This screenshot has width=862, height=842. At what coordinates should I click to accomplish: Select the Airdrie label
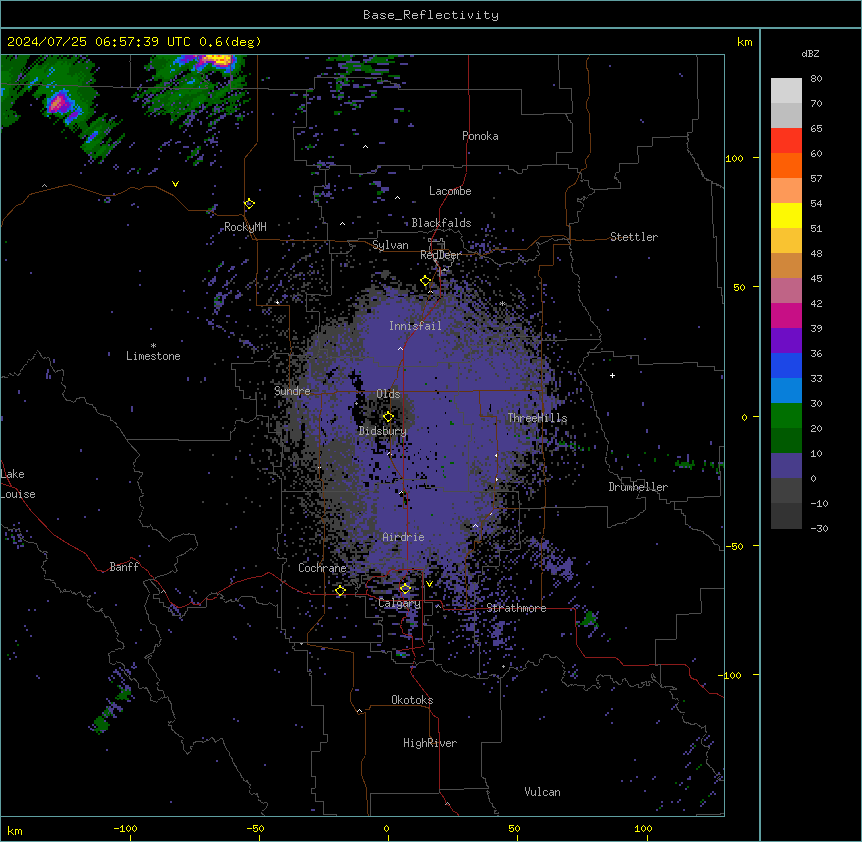coord(404,537)
